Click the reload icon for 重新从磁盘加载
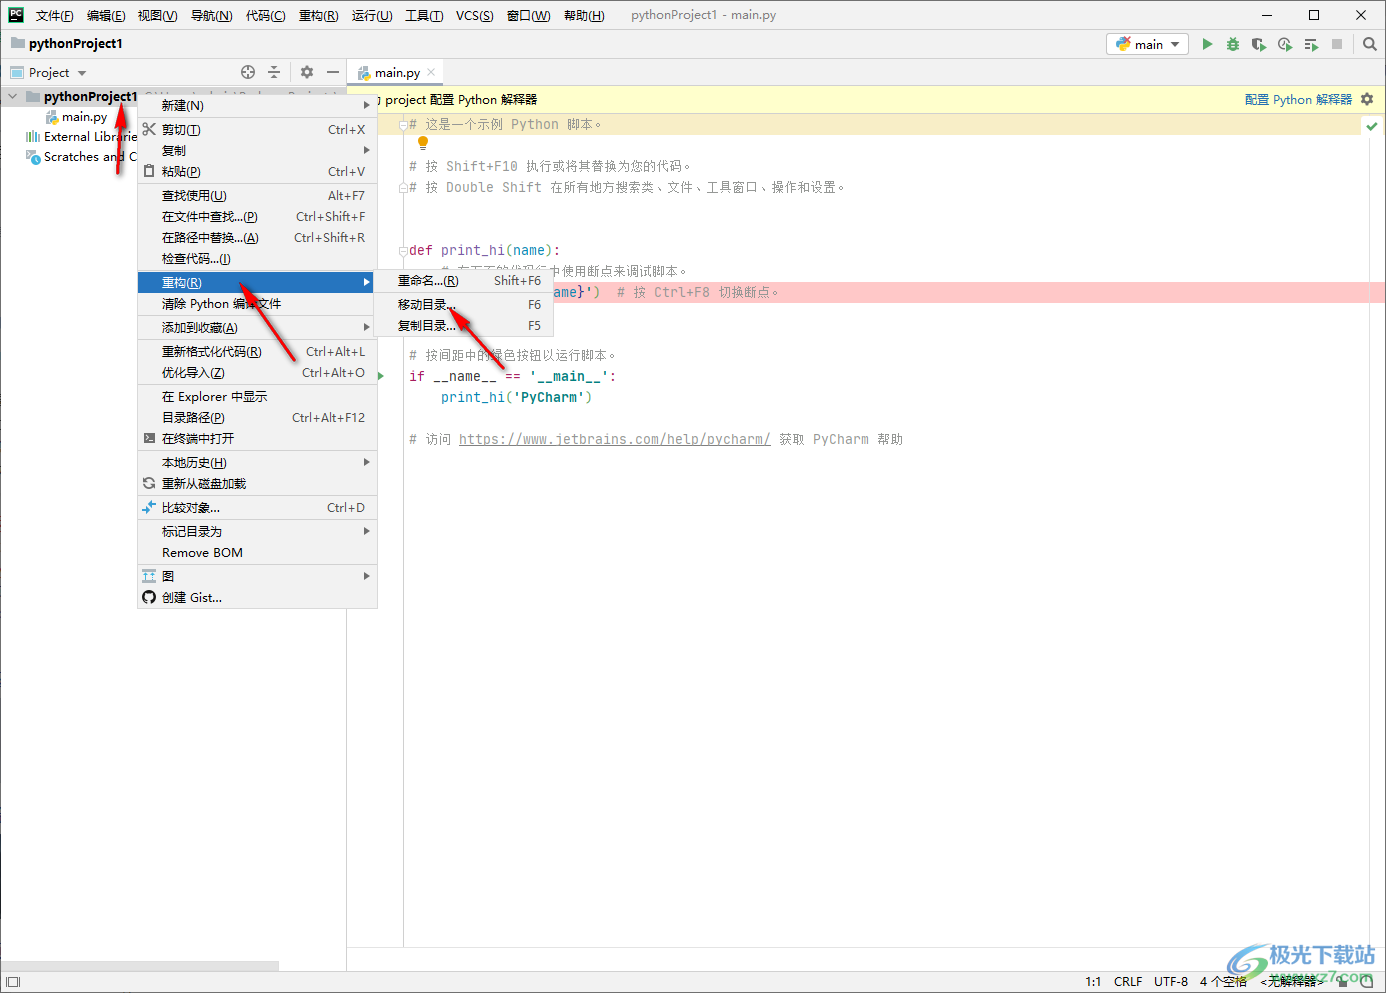Screen dimensions: 1386x993 (149, 483)
